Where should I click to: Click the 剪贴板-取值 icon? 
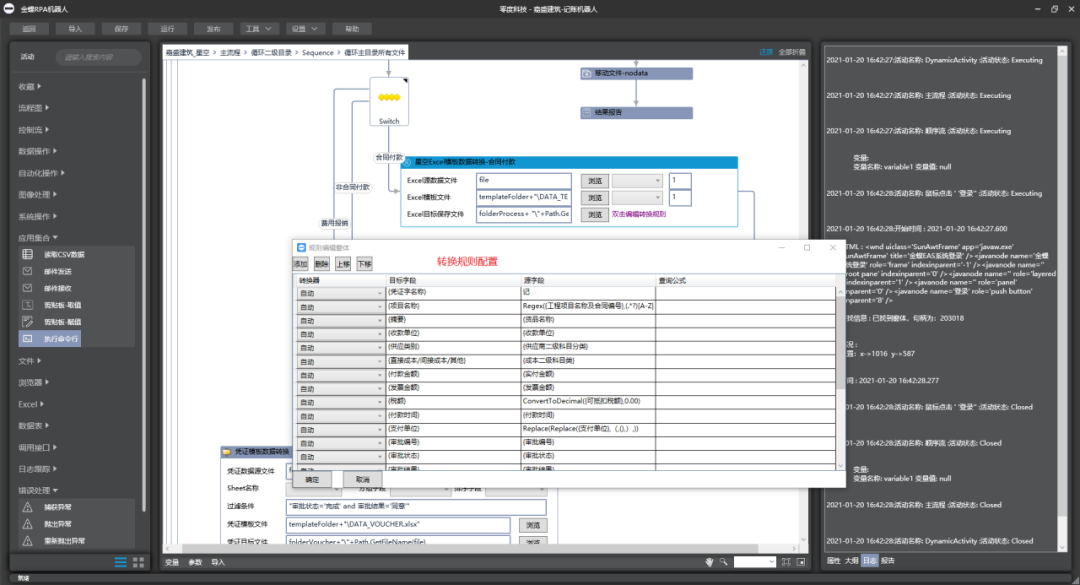pyautogui.click(x=28, y=305)
